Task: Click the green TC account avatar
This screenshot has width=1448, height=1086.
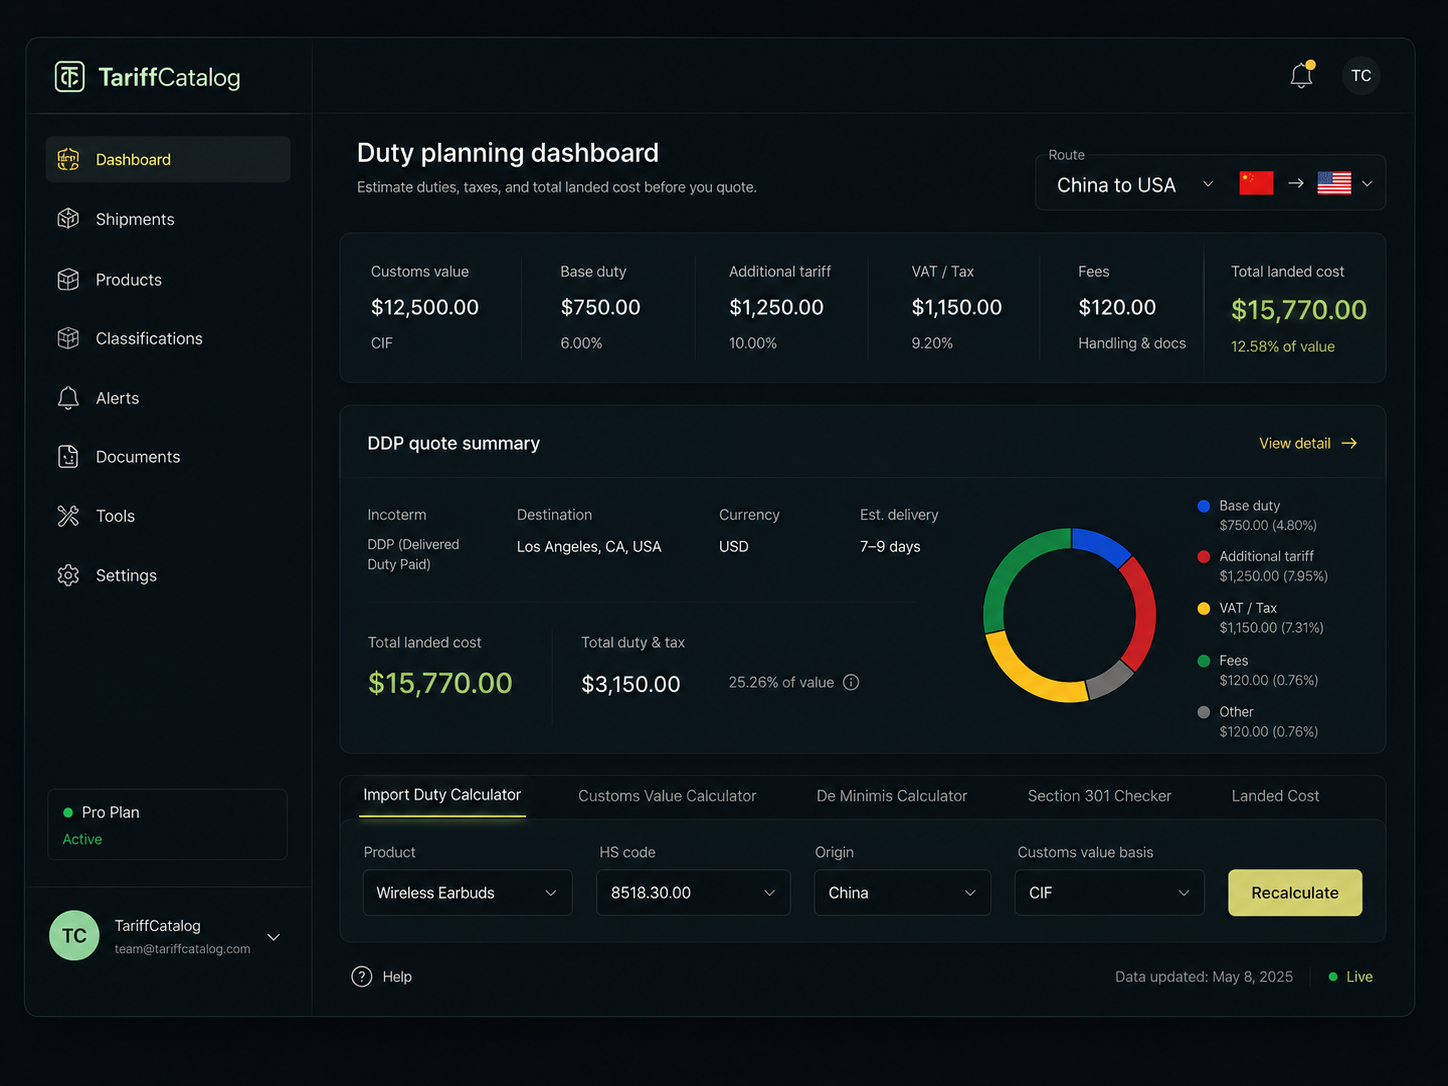Action: [x=74, y=936]
